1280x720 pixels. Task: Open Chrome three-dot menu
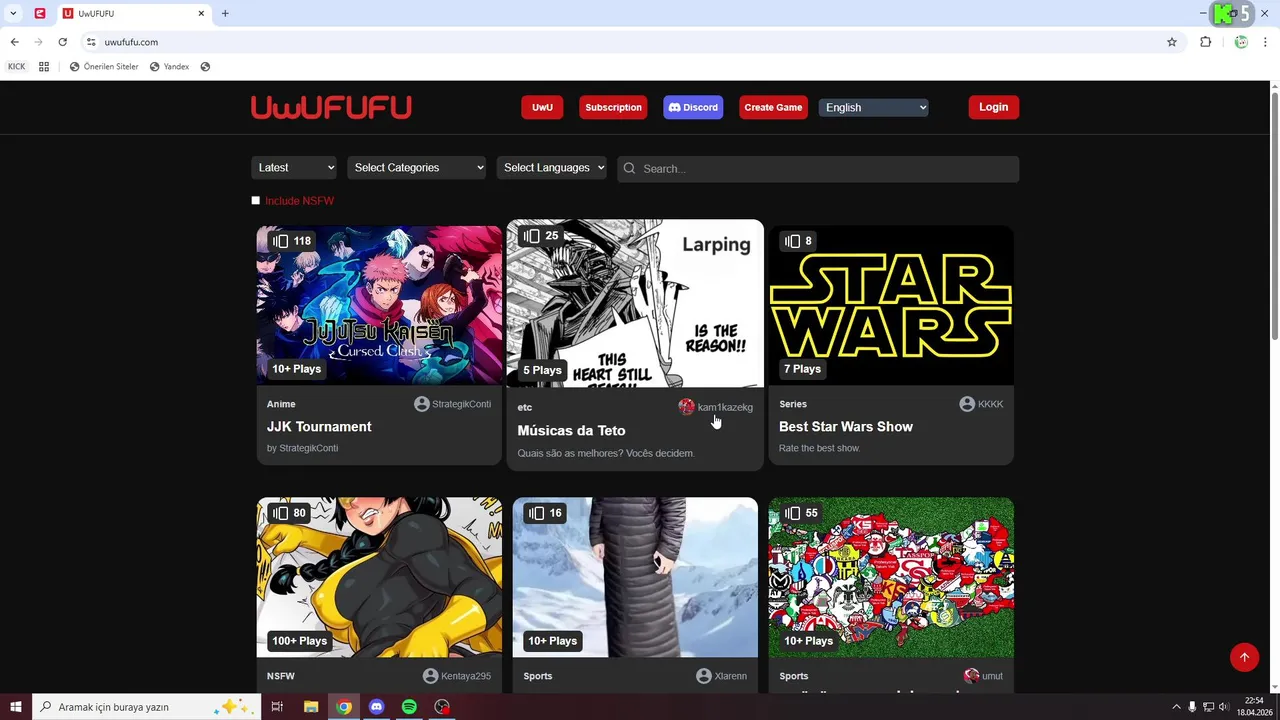(x=1266, y=42)
